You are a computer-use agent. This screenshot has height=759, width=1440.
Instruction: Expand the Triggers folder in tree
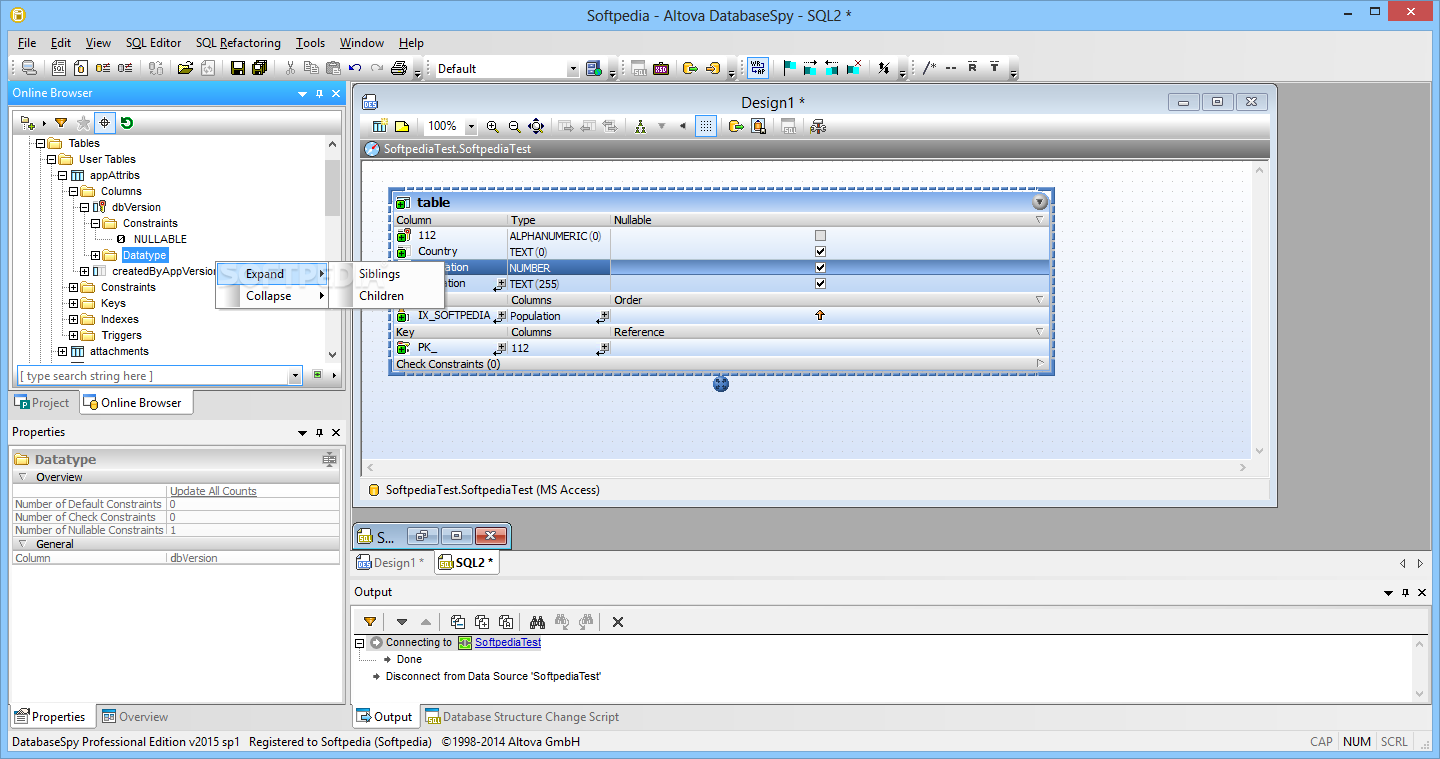tap(73, 335)
